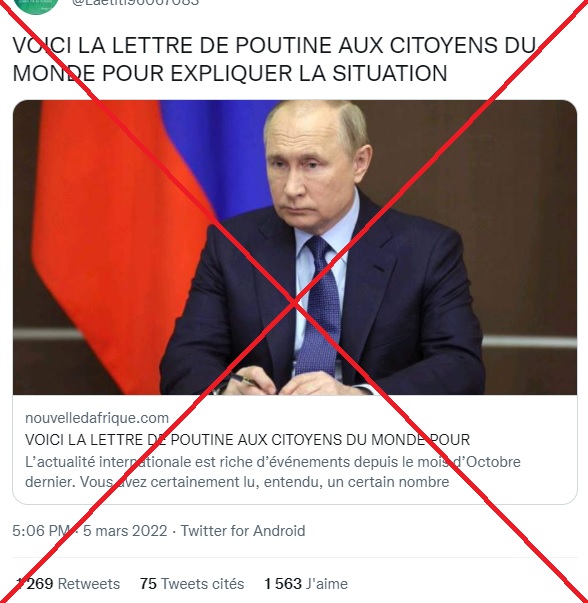Select tweet text "MONDE POUR EXPLIQUER LA SITUATION"
588x603 pixels.
coord(230,73)
